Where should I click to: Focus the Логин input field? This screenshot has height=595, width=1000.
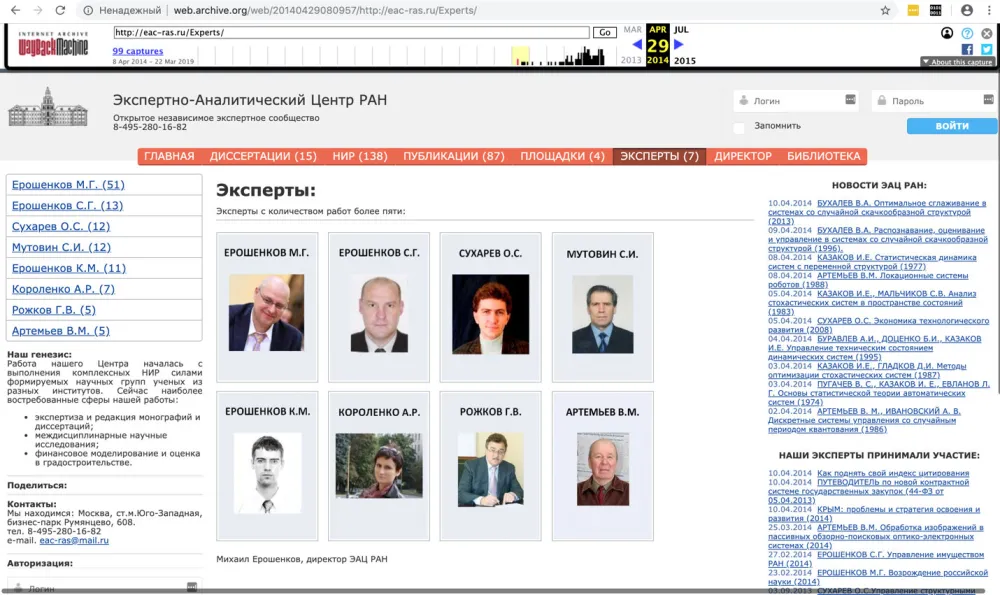[x=797, y=101]
